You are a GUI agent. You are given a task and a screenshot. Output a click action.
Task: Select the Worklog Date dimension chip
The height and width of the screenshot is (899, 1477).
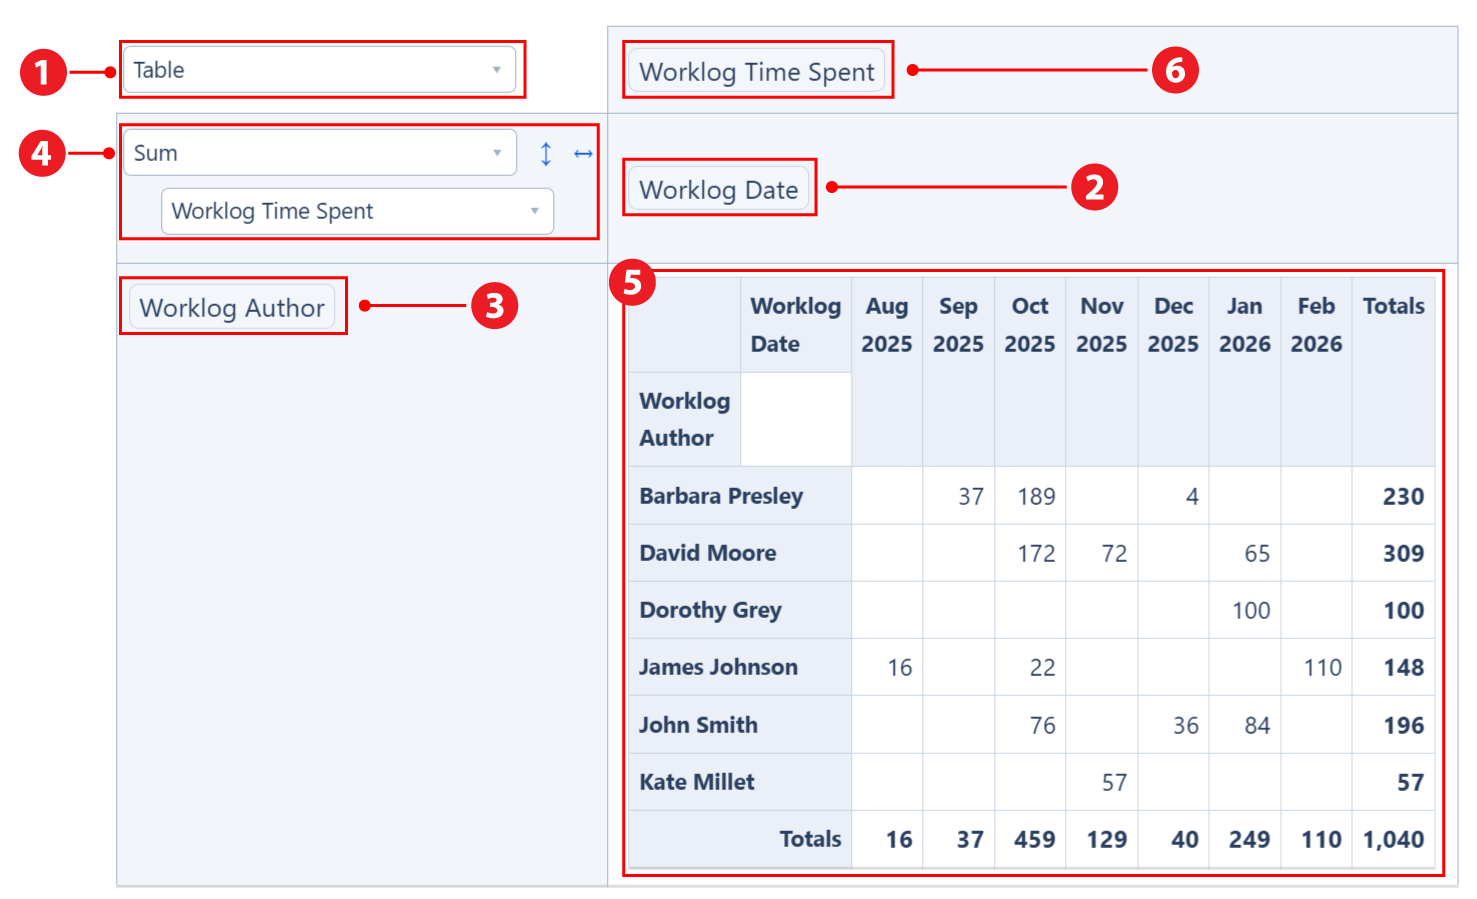point(718,188)
